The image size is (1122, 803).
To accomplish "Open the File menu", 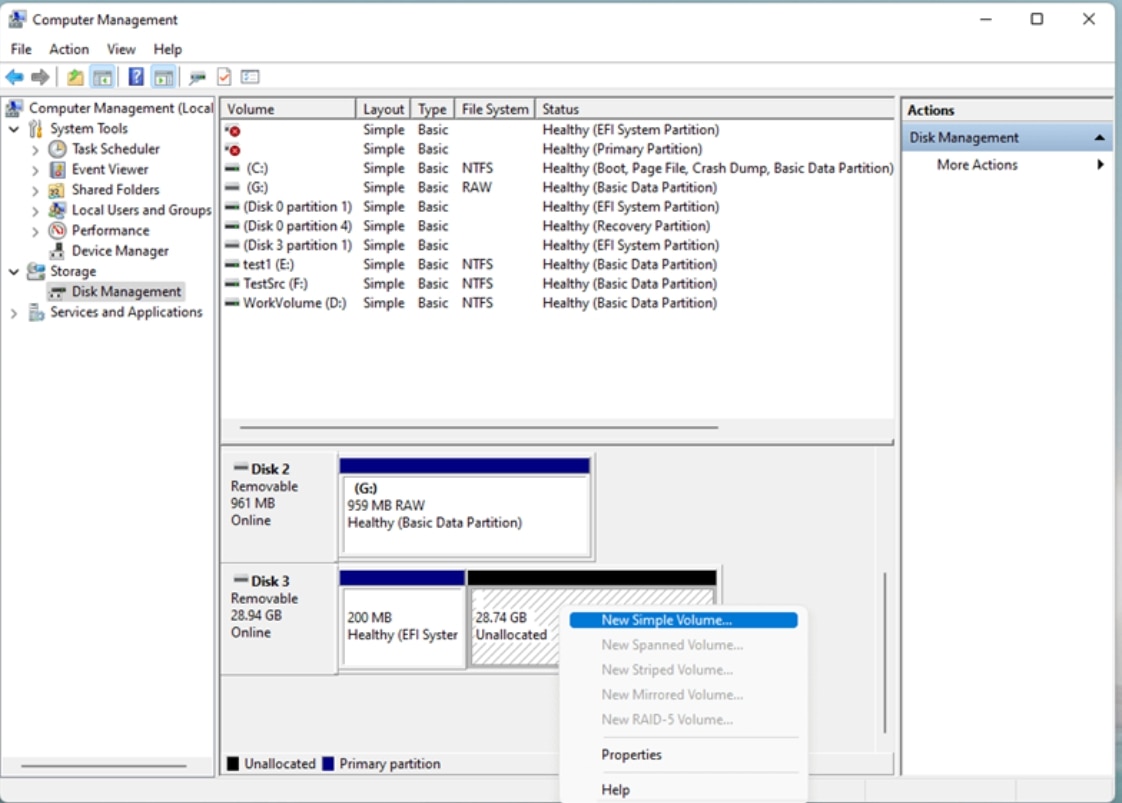I will pos(21,49).
